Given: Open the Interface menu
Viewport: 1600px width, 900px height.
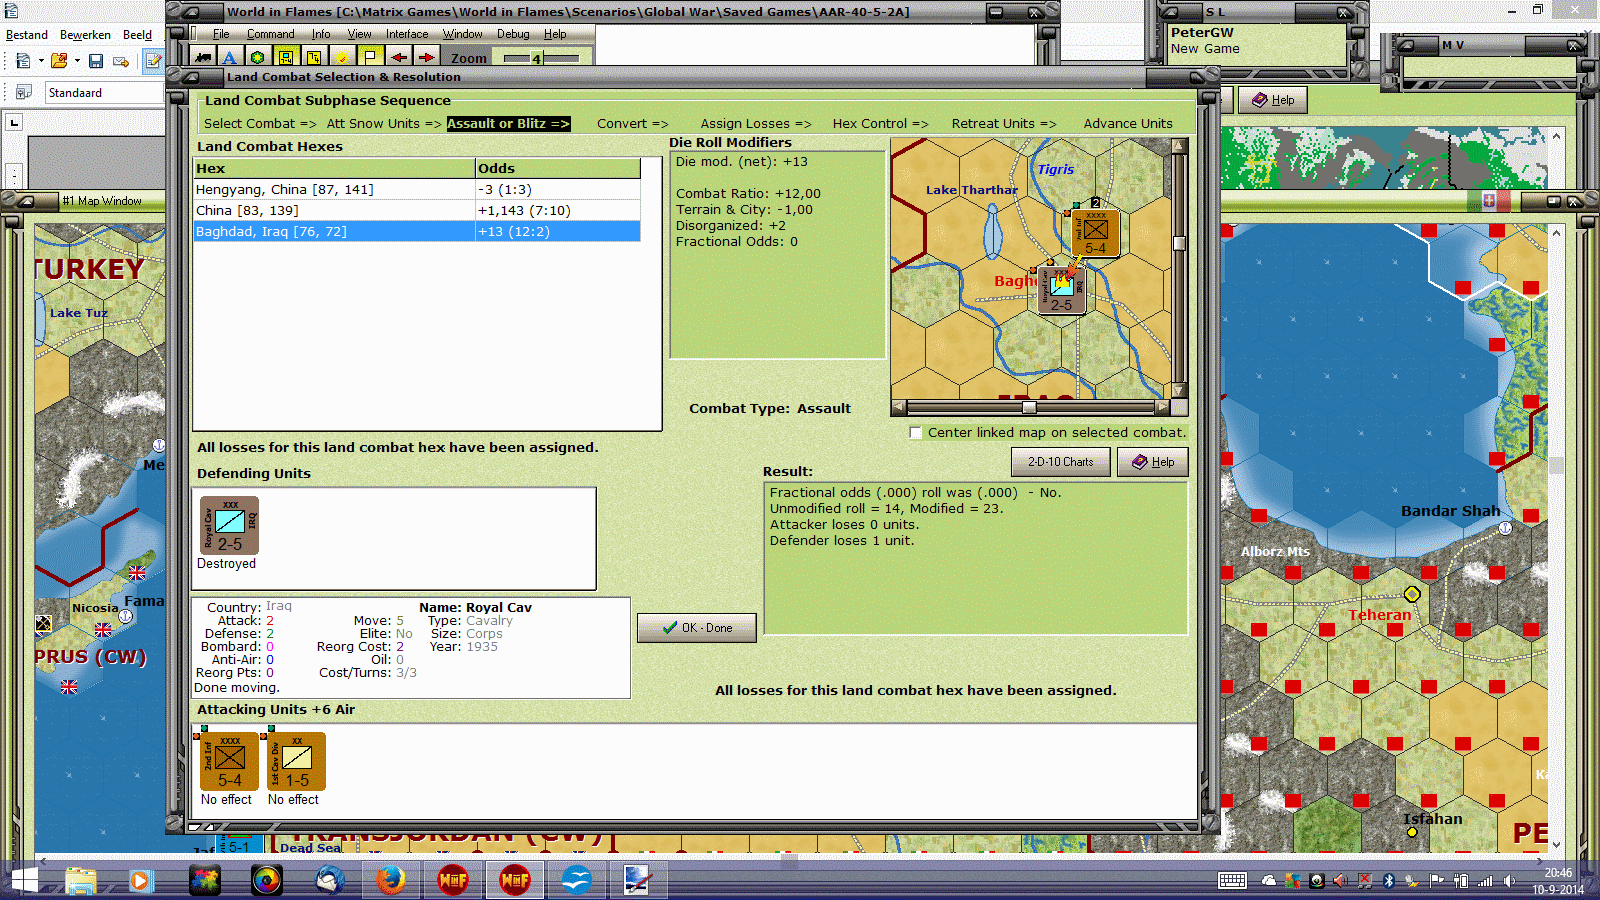Looking at the screenshot, I should (x=407, y=34).
